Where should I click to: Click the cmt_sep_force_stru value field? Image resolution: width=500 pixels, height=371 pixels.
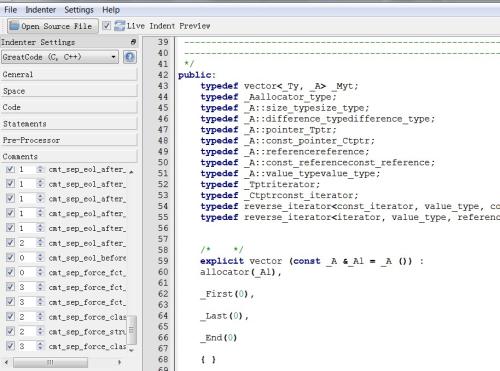27,331
